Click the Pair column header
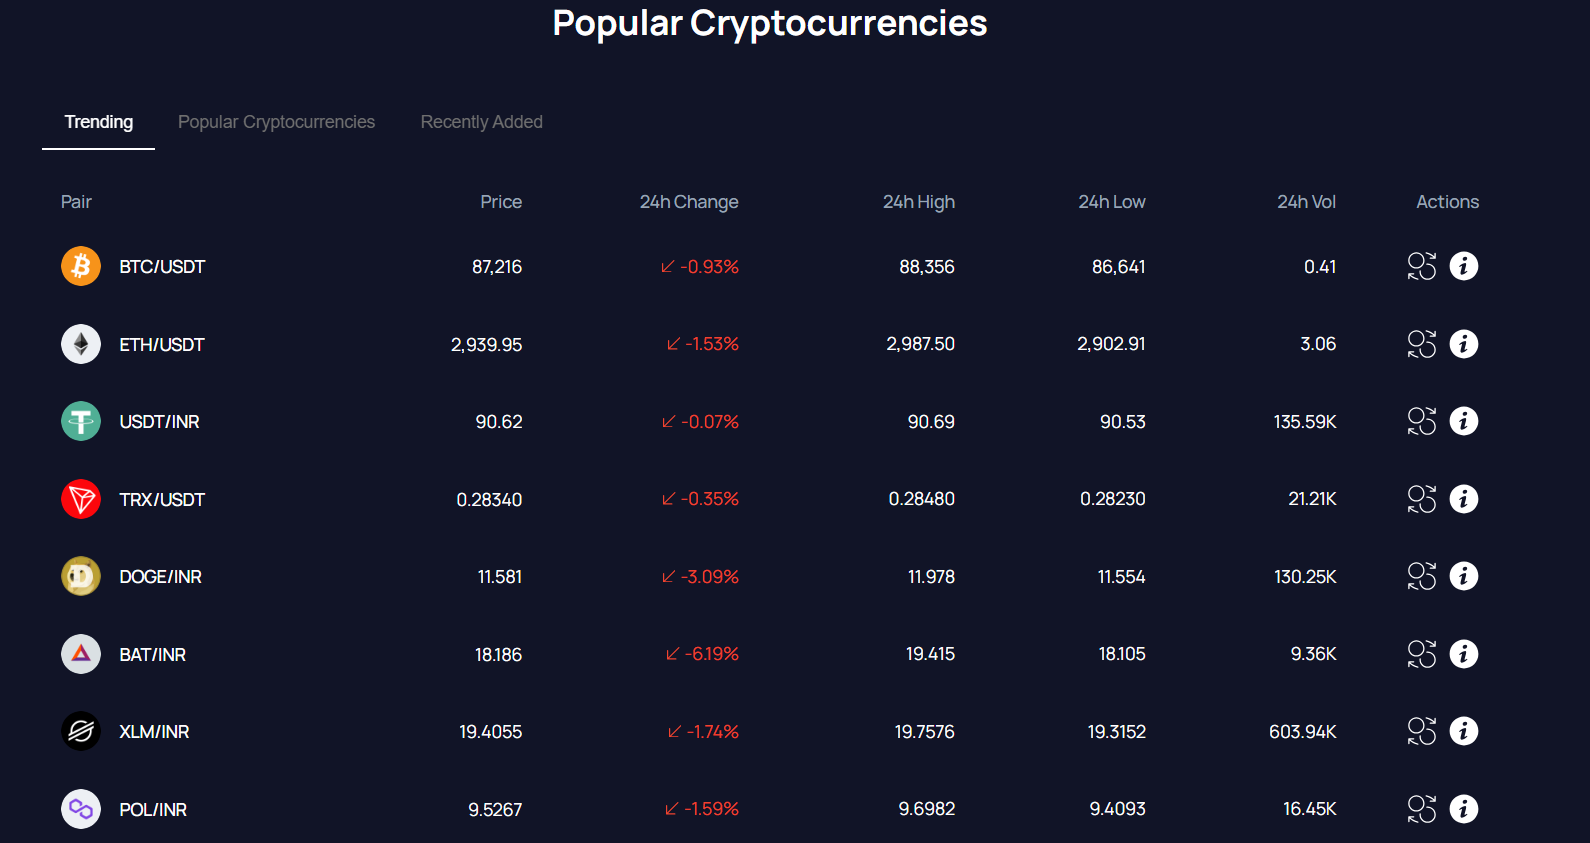 coord(76,201)
